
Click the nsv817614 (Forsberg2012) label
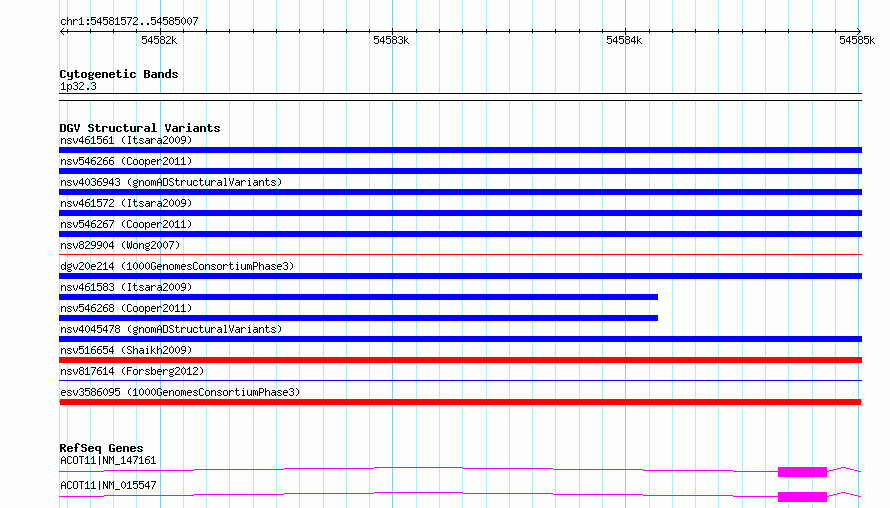point(132,371)
